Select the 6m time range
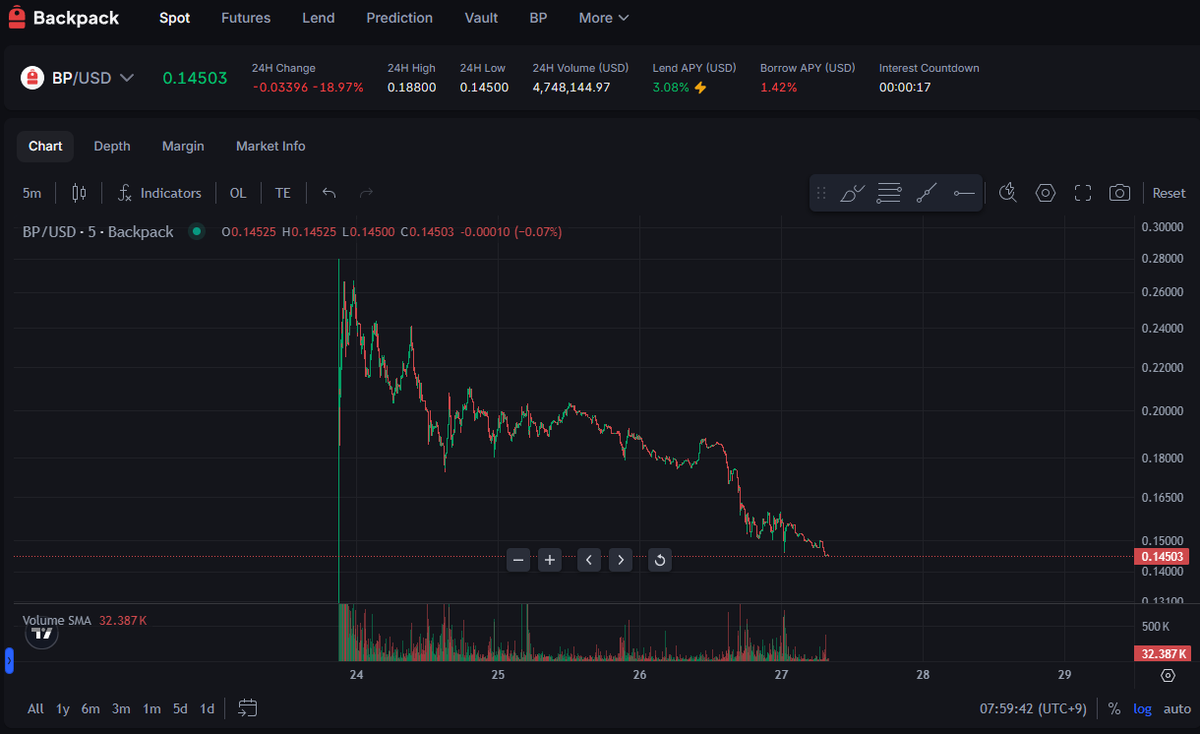The height and width of the screenshot is (734, 1200). pos(91,709)
